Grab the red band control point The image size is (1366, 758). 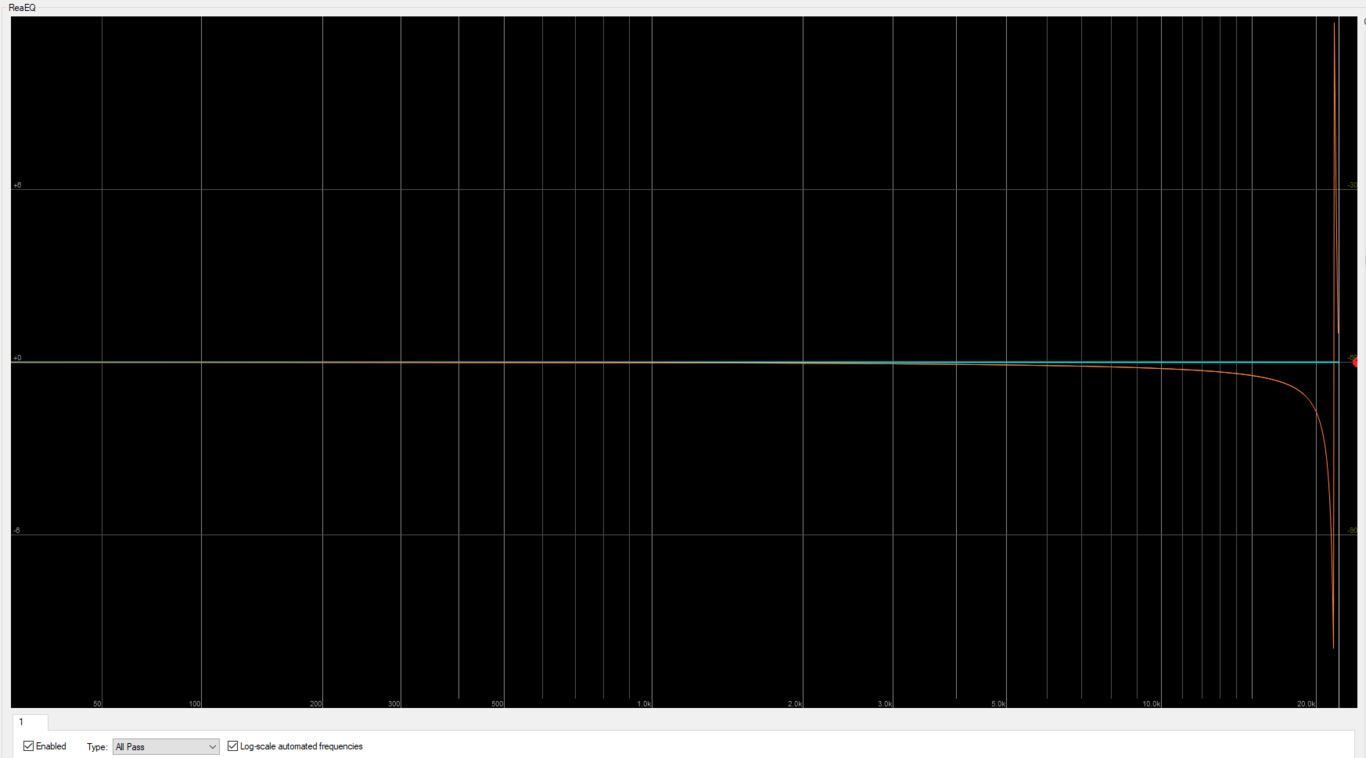tap(1356, 362)
